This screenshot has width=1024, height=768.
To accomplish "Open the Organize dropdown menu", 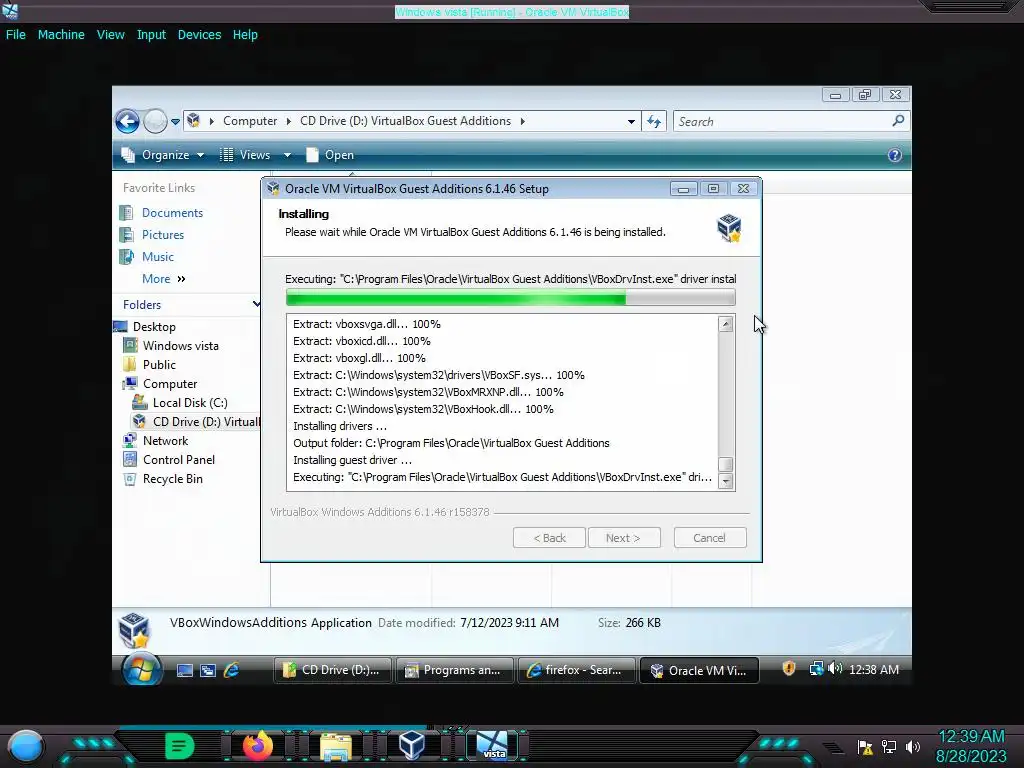I will click(163, 155).
